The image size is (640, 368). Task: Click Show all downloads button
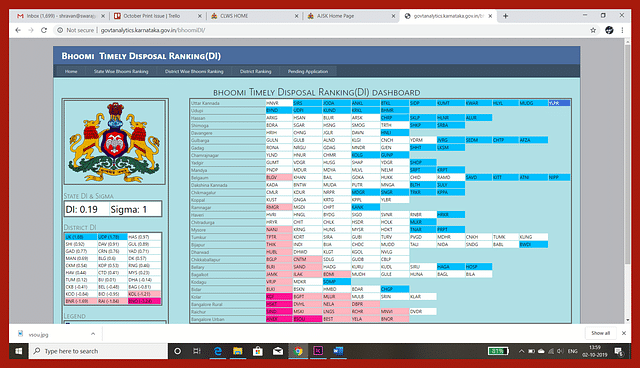pyautogui.click(x=600, y=333)
